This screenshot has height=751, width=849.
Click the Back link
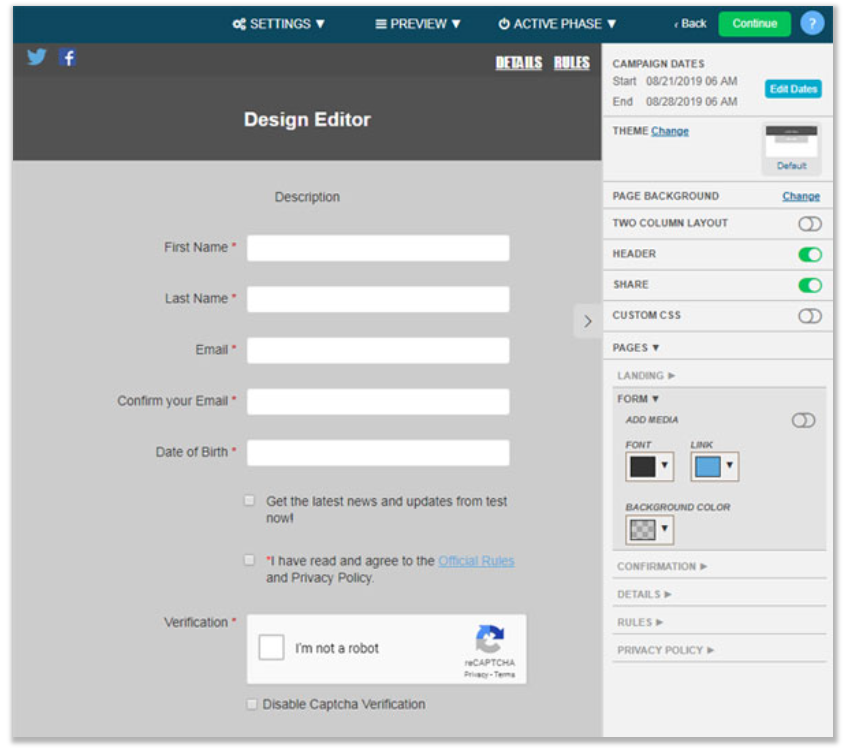pyautogui.click(x=690, y=23)
